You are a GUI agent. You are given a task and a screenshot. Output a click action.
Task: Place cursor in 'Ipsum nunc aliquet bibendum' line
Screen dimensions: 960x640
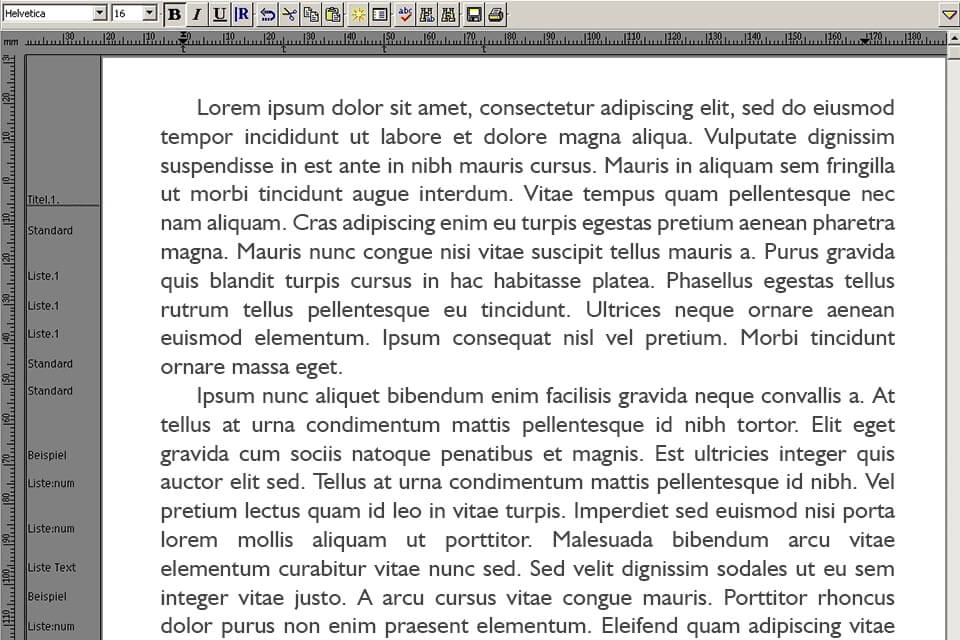[x=545, y=396]
